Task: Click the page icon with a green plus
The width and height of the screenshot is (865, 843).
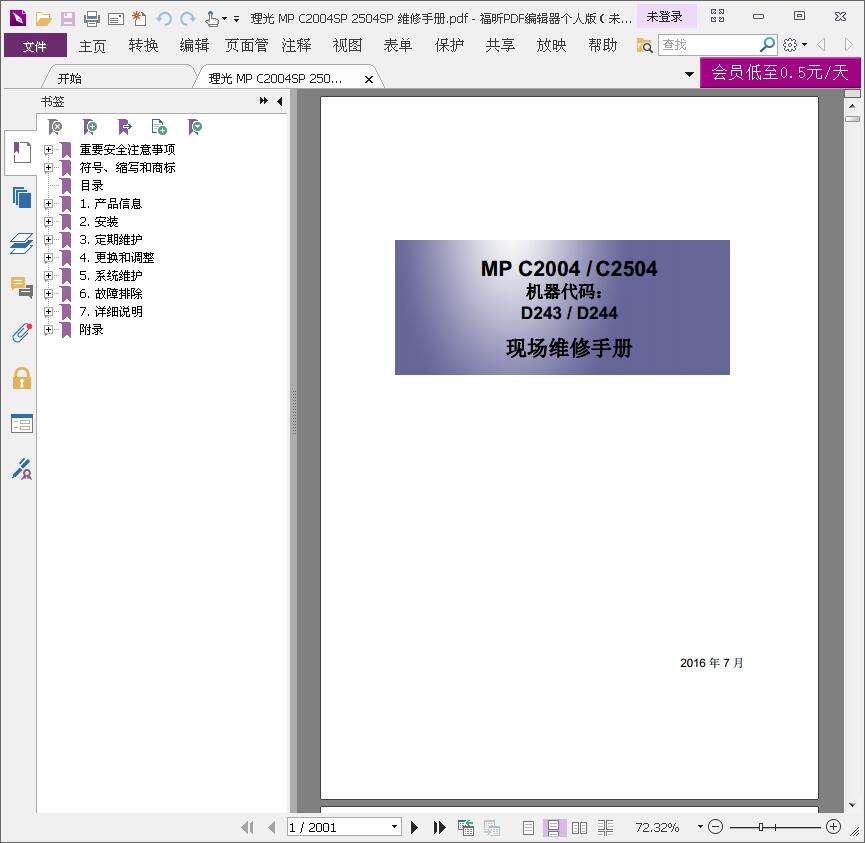Action: 159,127
